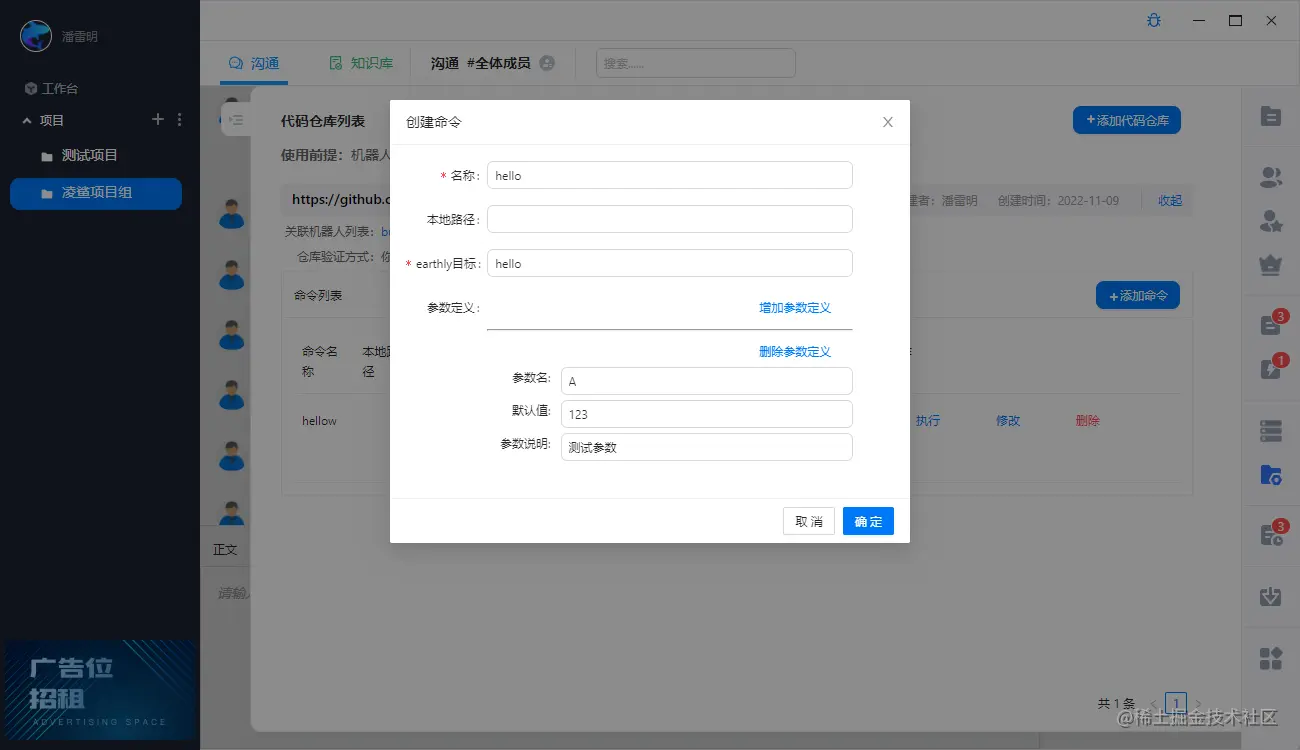Viewport: 1300px width, 750px height.
Task: Open the document panel icon in right sidebar
Action: tap(1271, 116)
